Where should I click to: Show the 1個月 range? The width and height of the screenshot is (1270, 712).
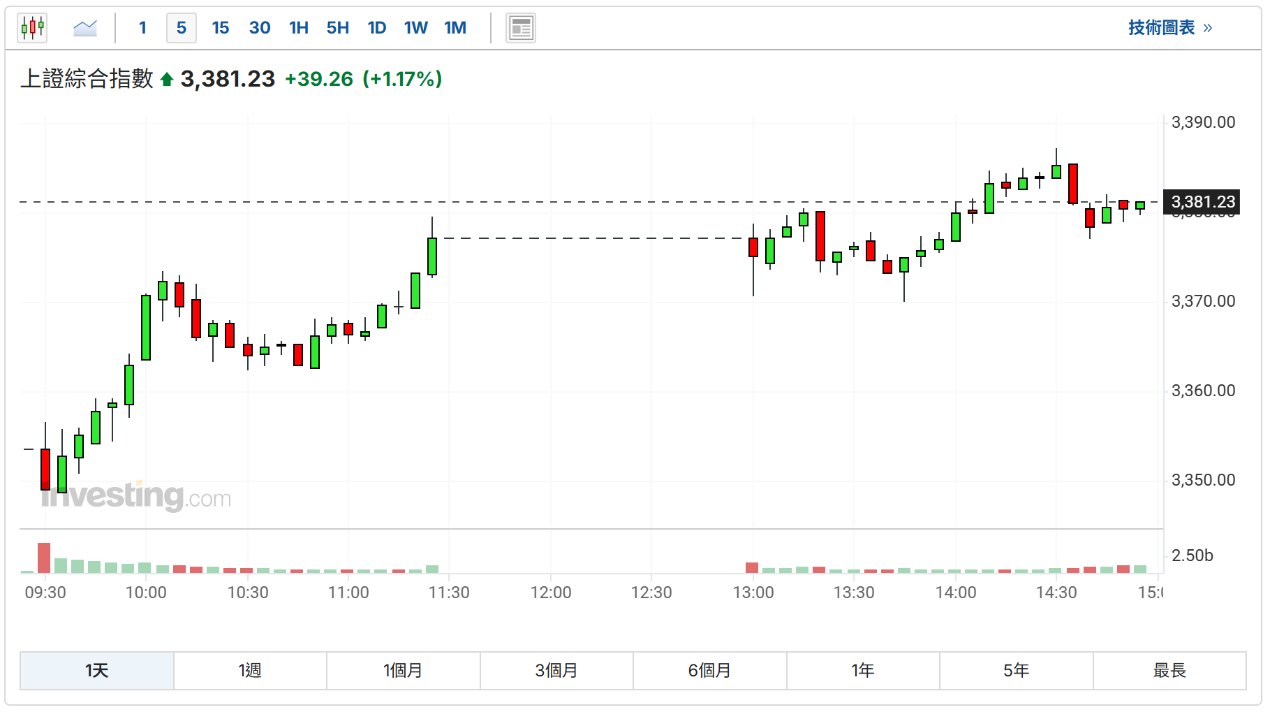pyautogui.click(x=403, y=670)
